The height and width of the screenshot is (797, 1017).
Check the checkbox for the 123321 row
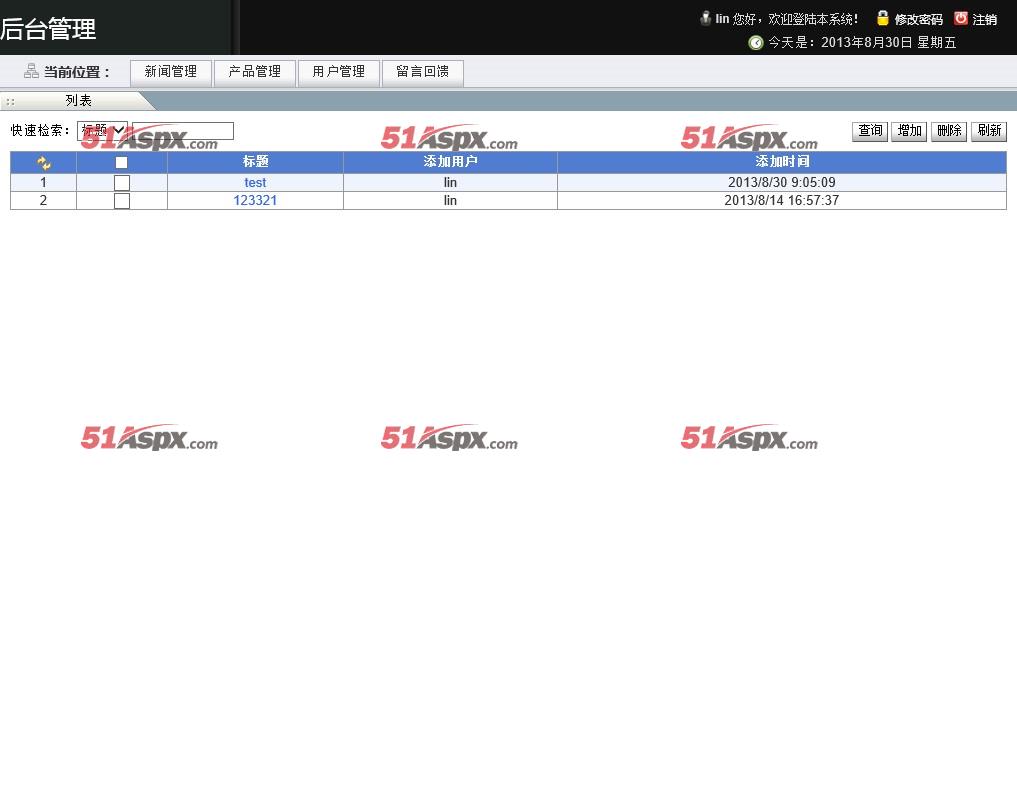[122, 201]
